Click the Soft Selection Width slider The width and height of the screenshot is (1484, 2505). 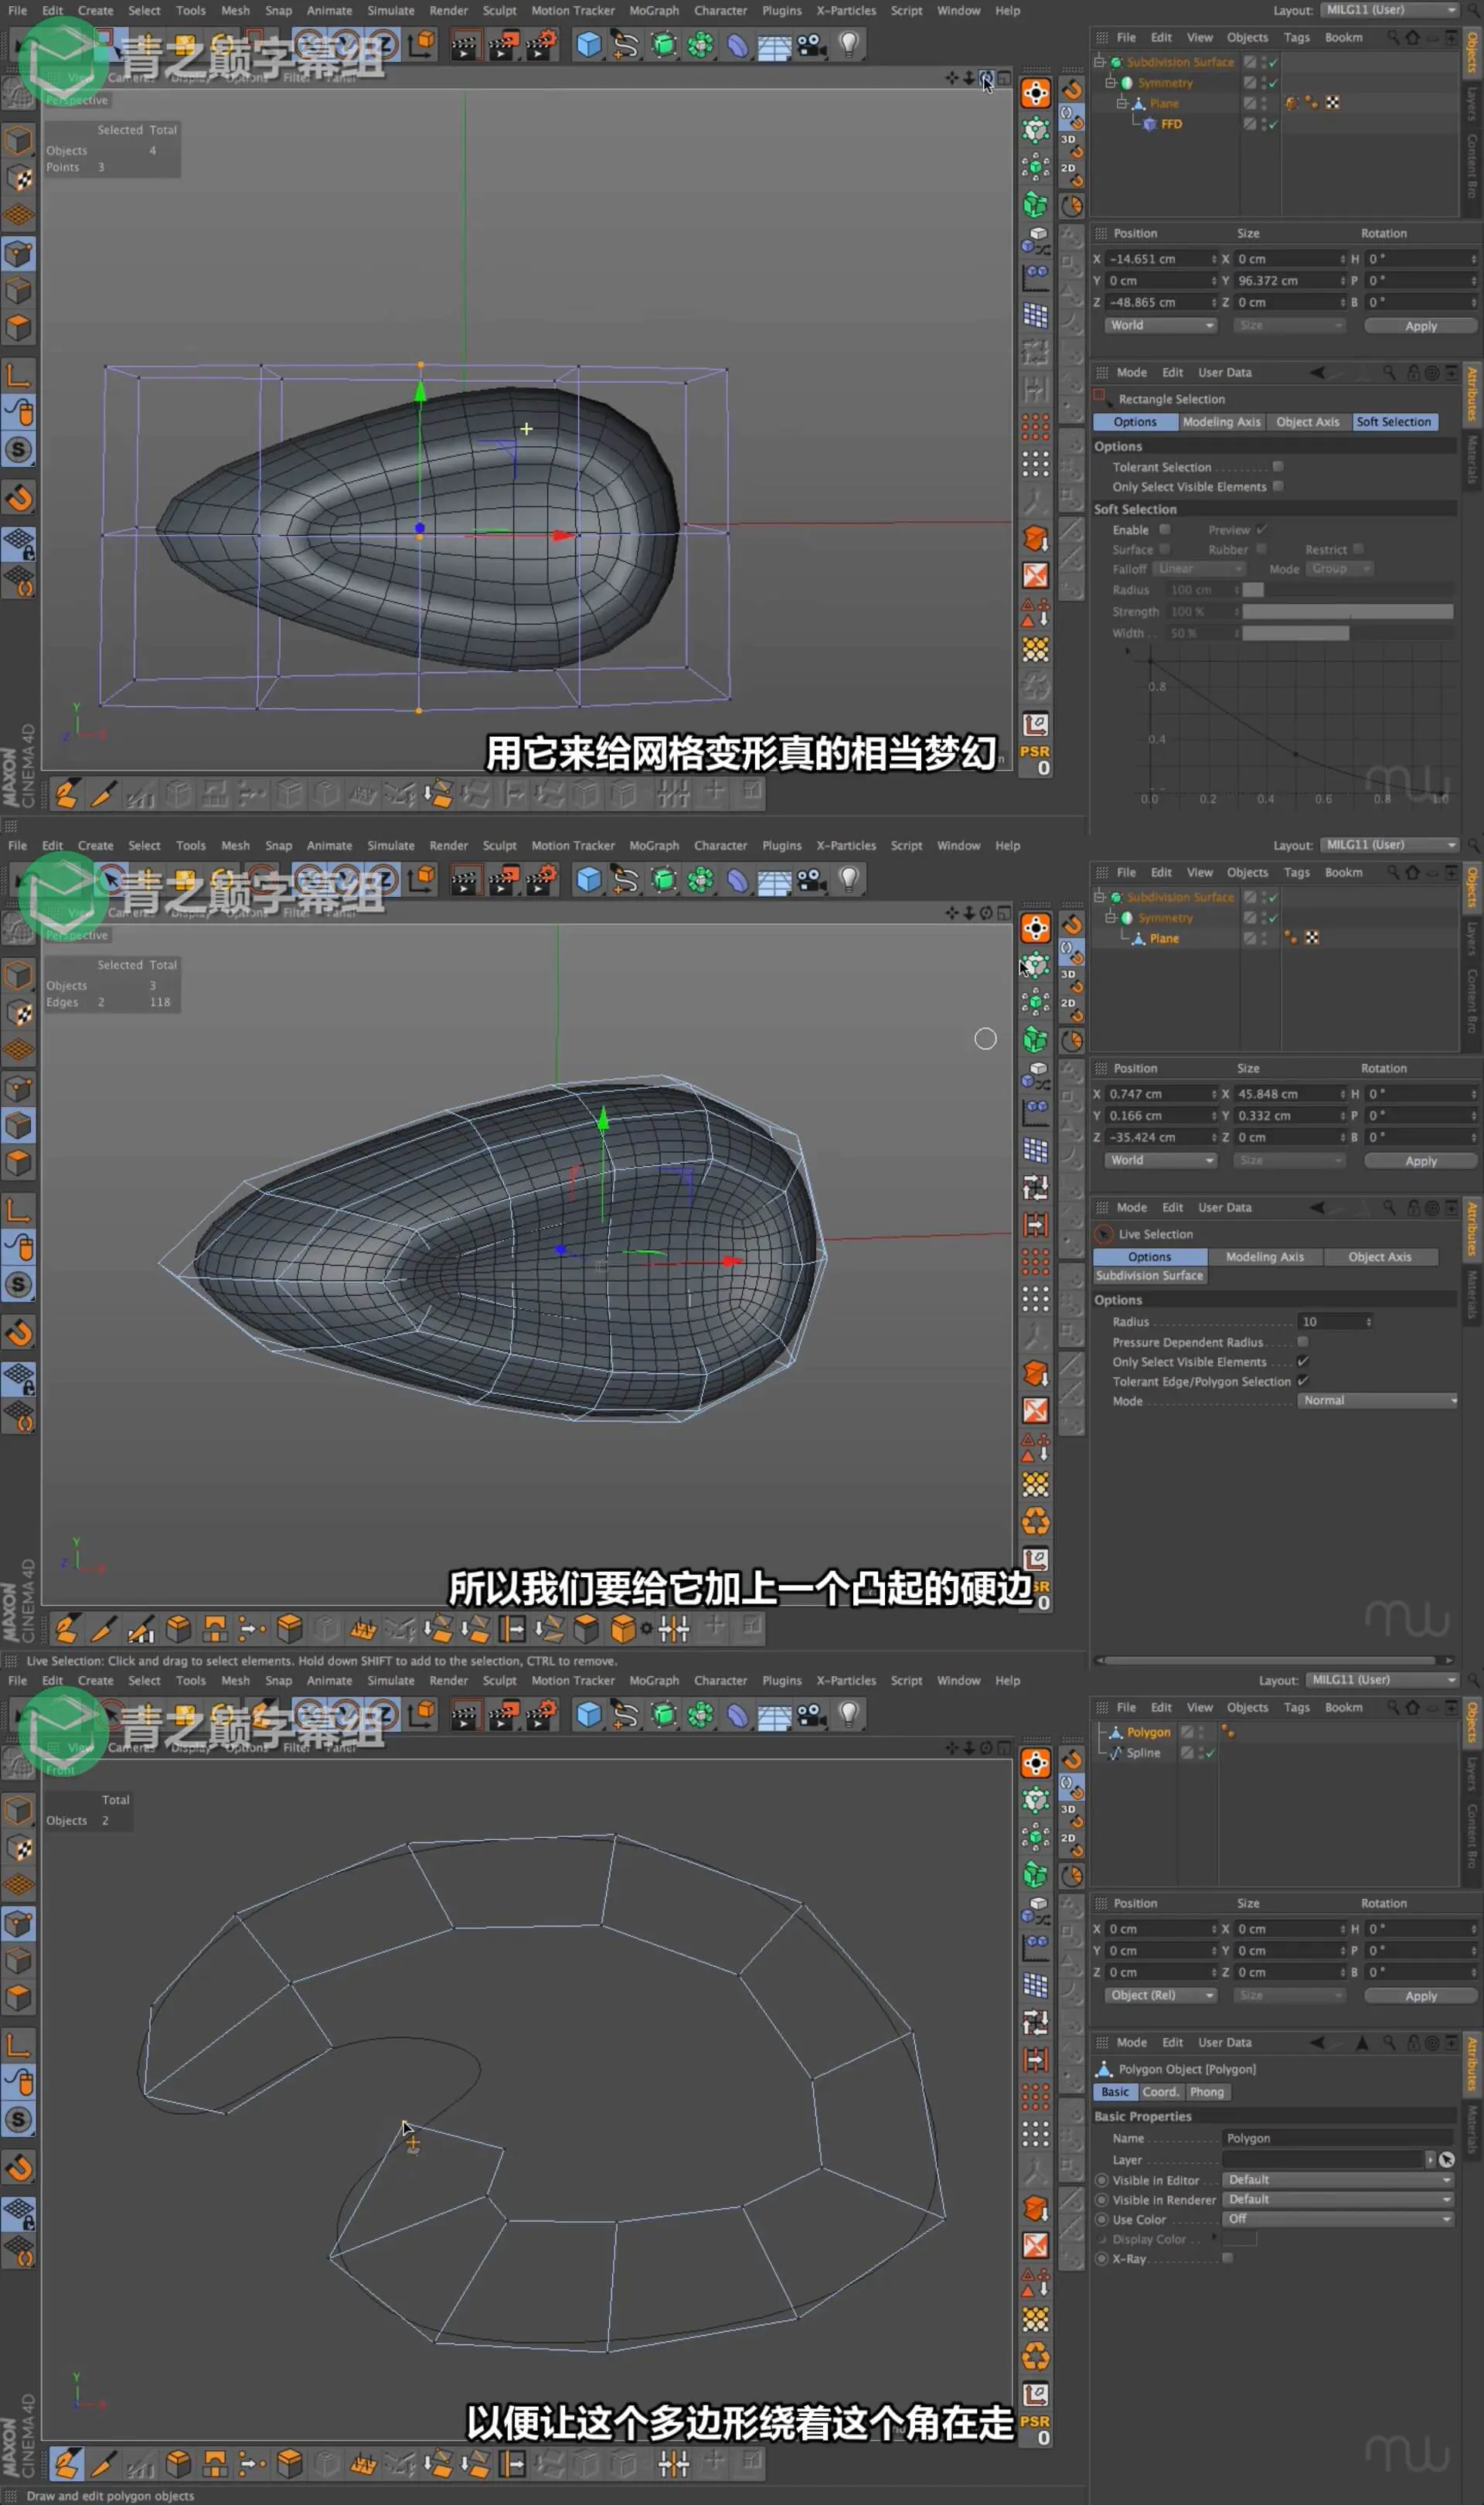tap(1347, 633)
